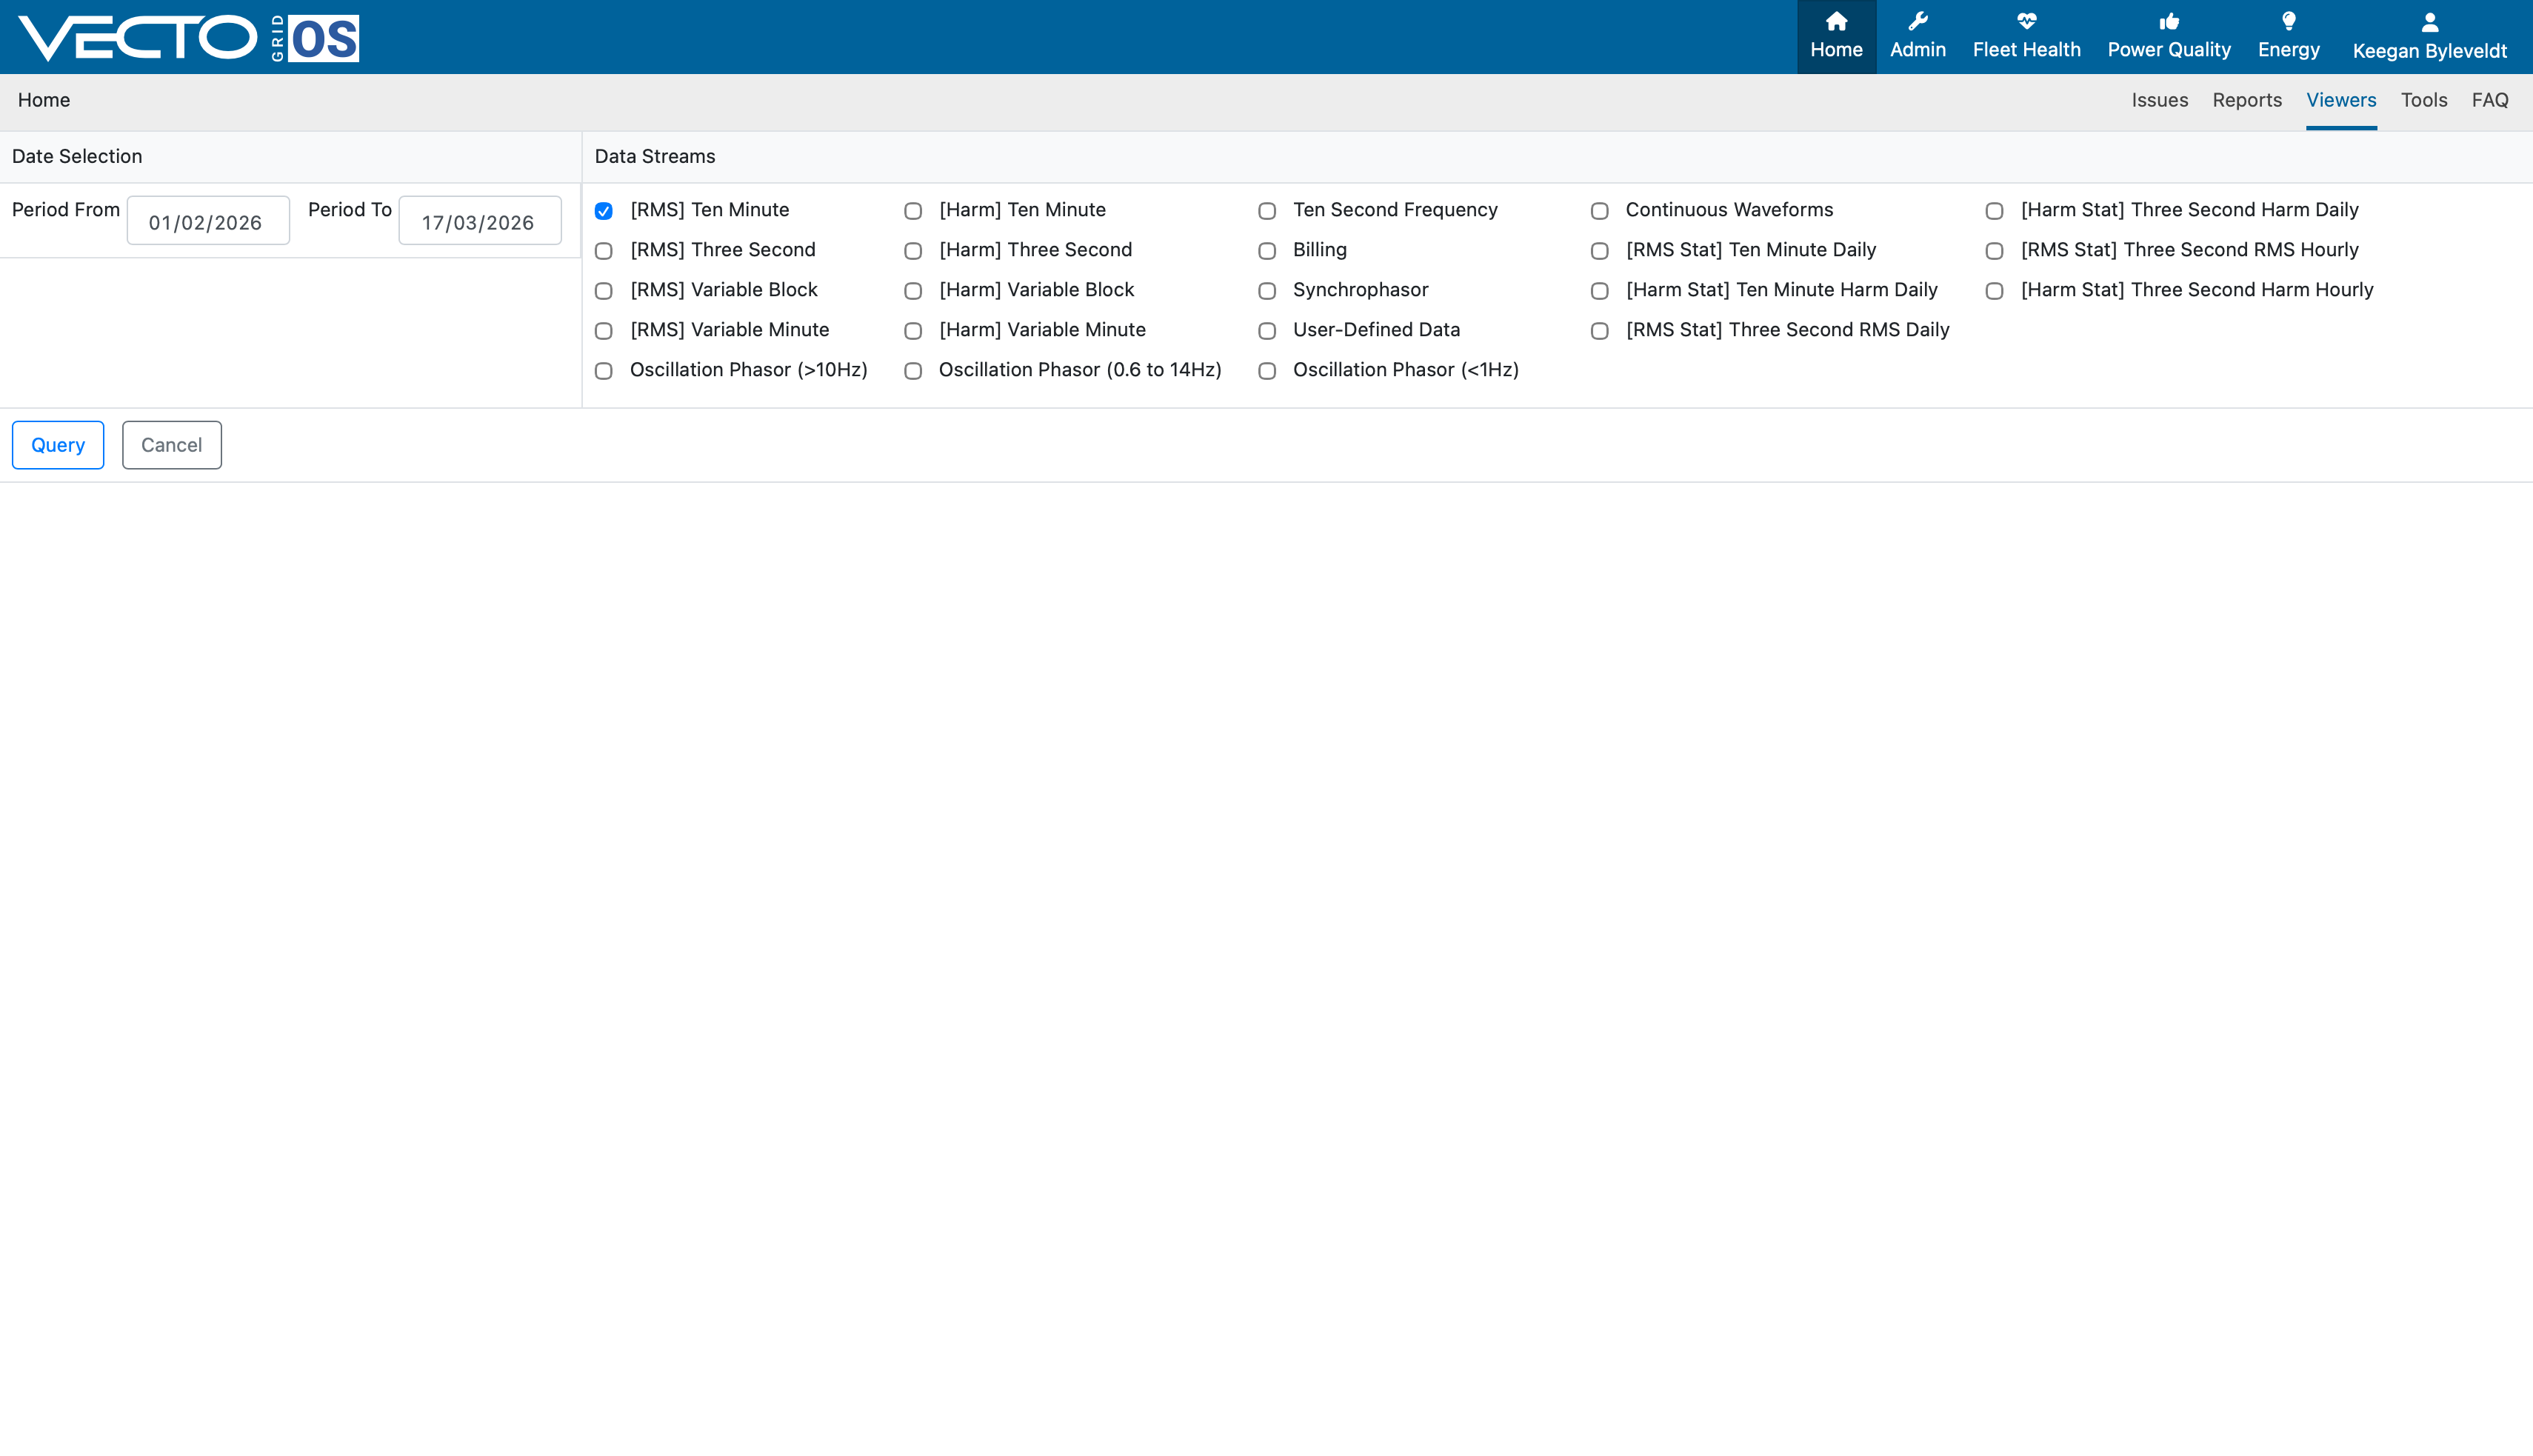
Task: Select the Viewers tab
Action: click(2340, 100)
